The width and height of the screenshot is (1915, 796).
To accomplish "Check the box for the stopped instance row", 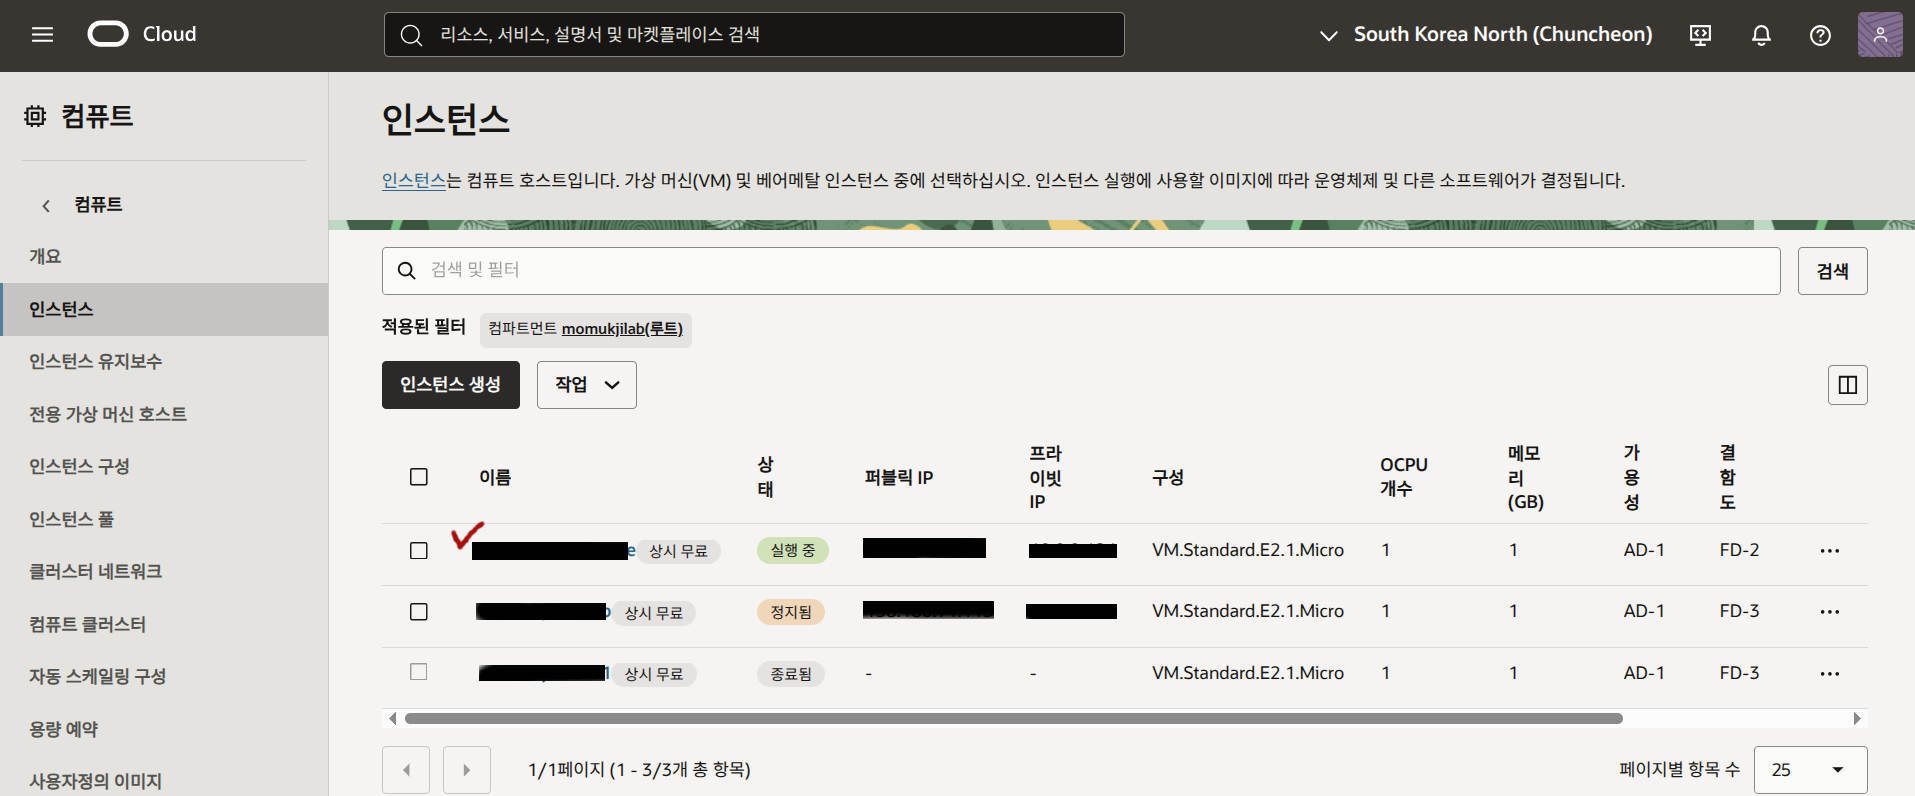I will click(419, 612).
